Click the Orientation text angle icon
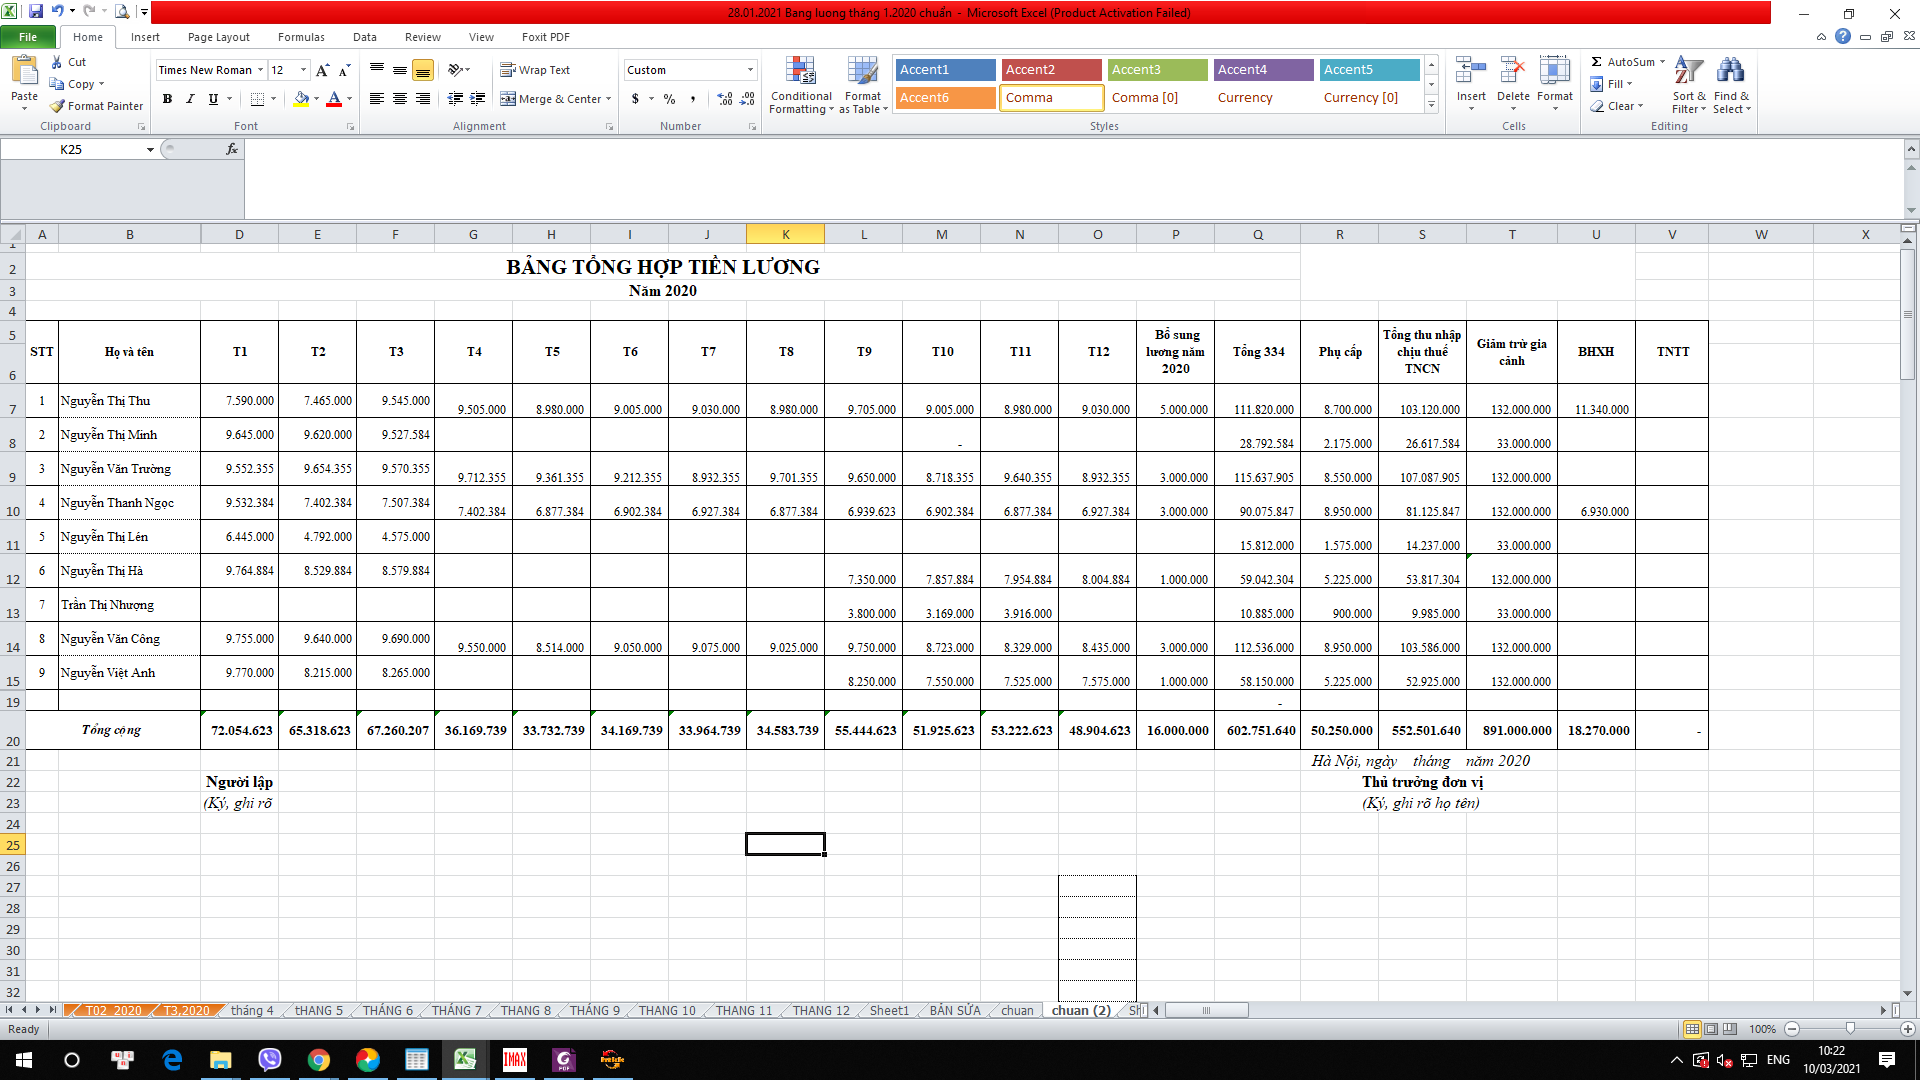 (456, 70)
